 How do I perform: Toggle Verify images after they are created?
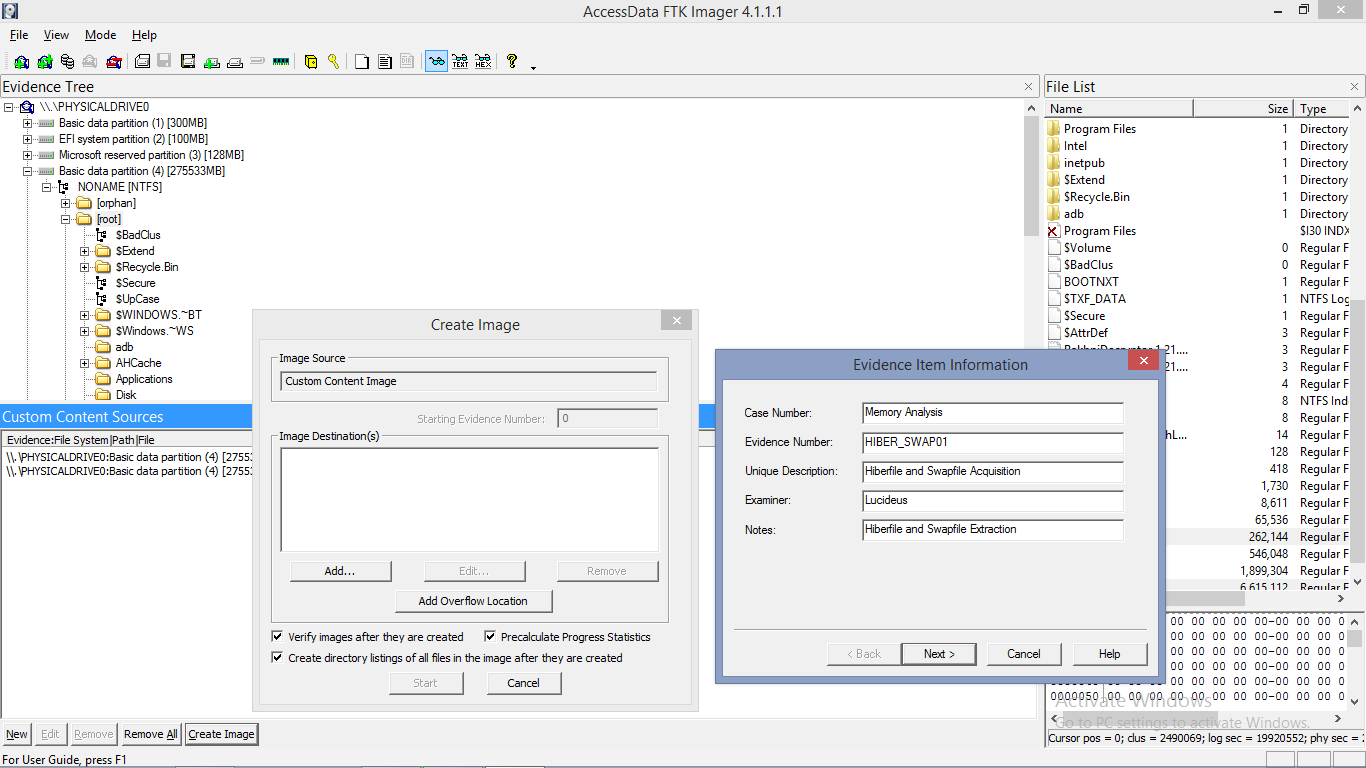[x=277, y=636]
